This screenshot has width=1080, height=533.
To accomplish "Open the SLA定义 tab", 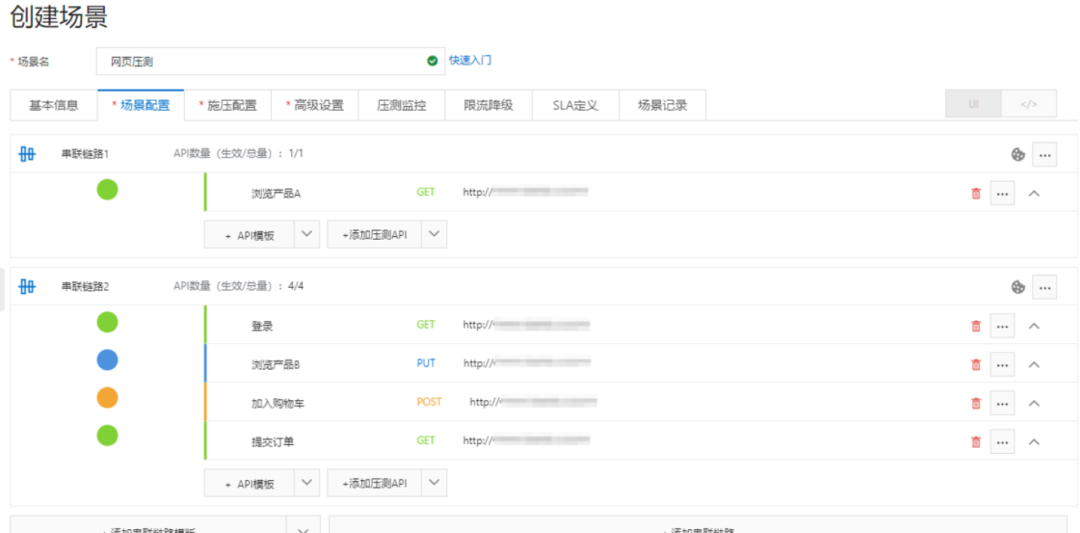I will [575, 105].
